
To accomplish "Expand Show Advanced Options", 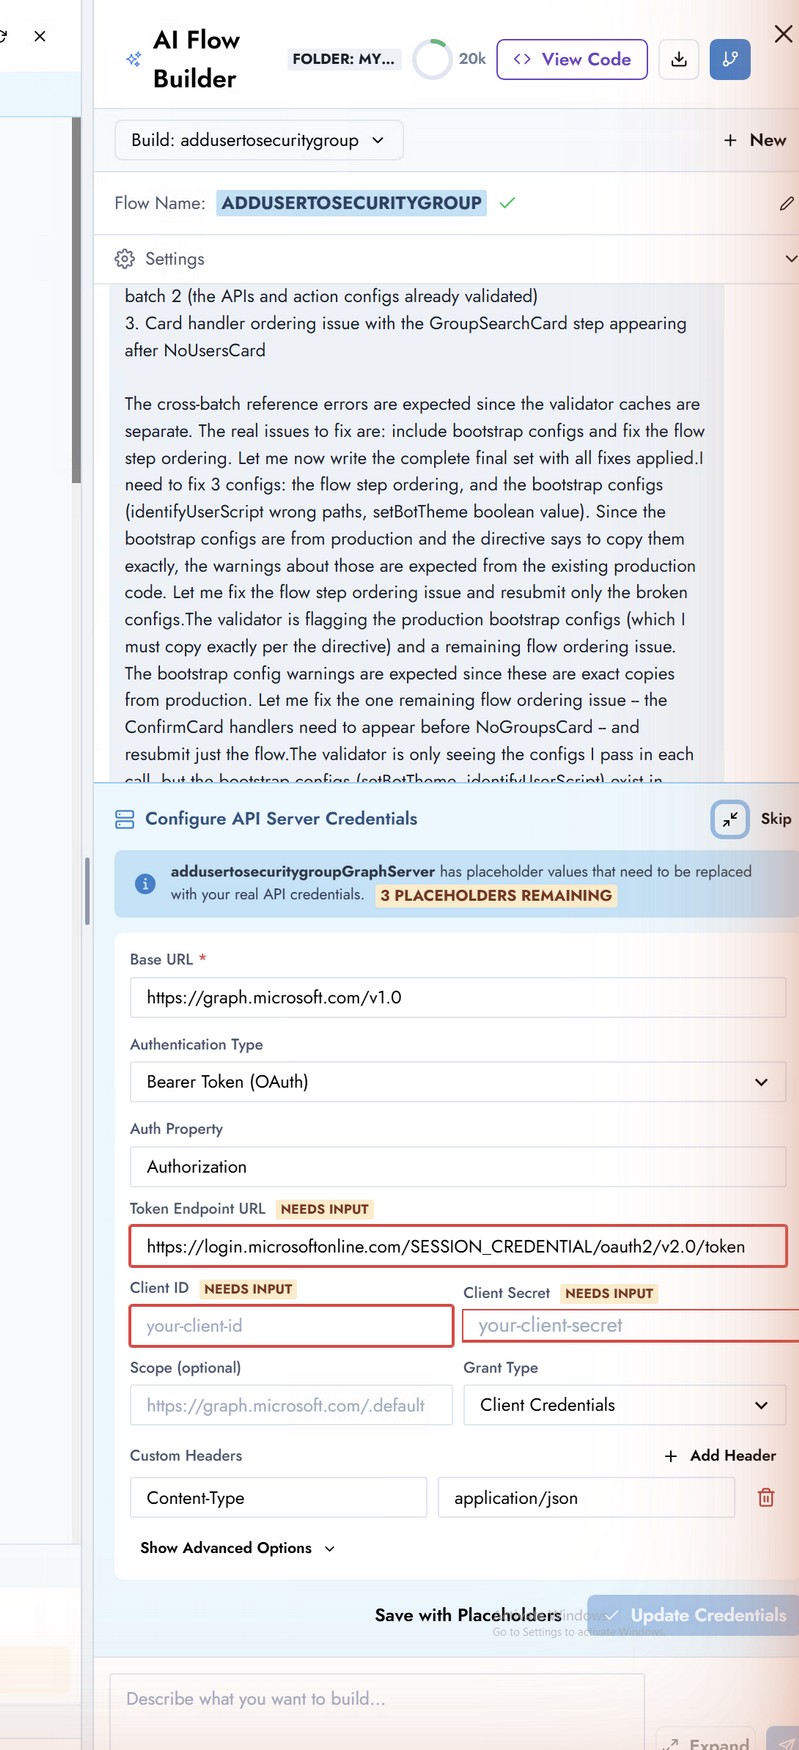I will 237,1548.
